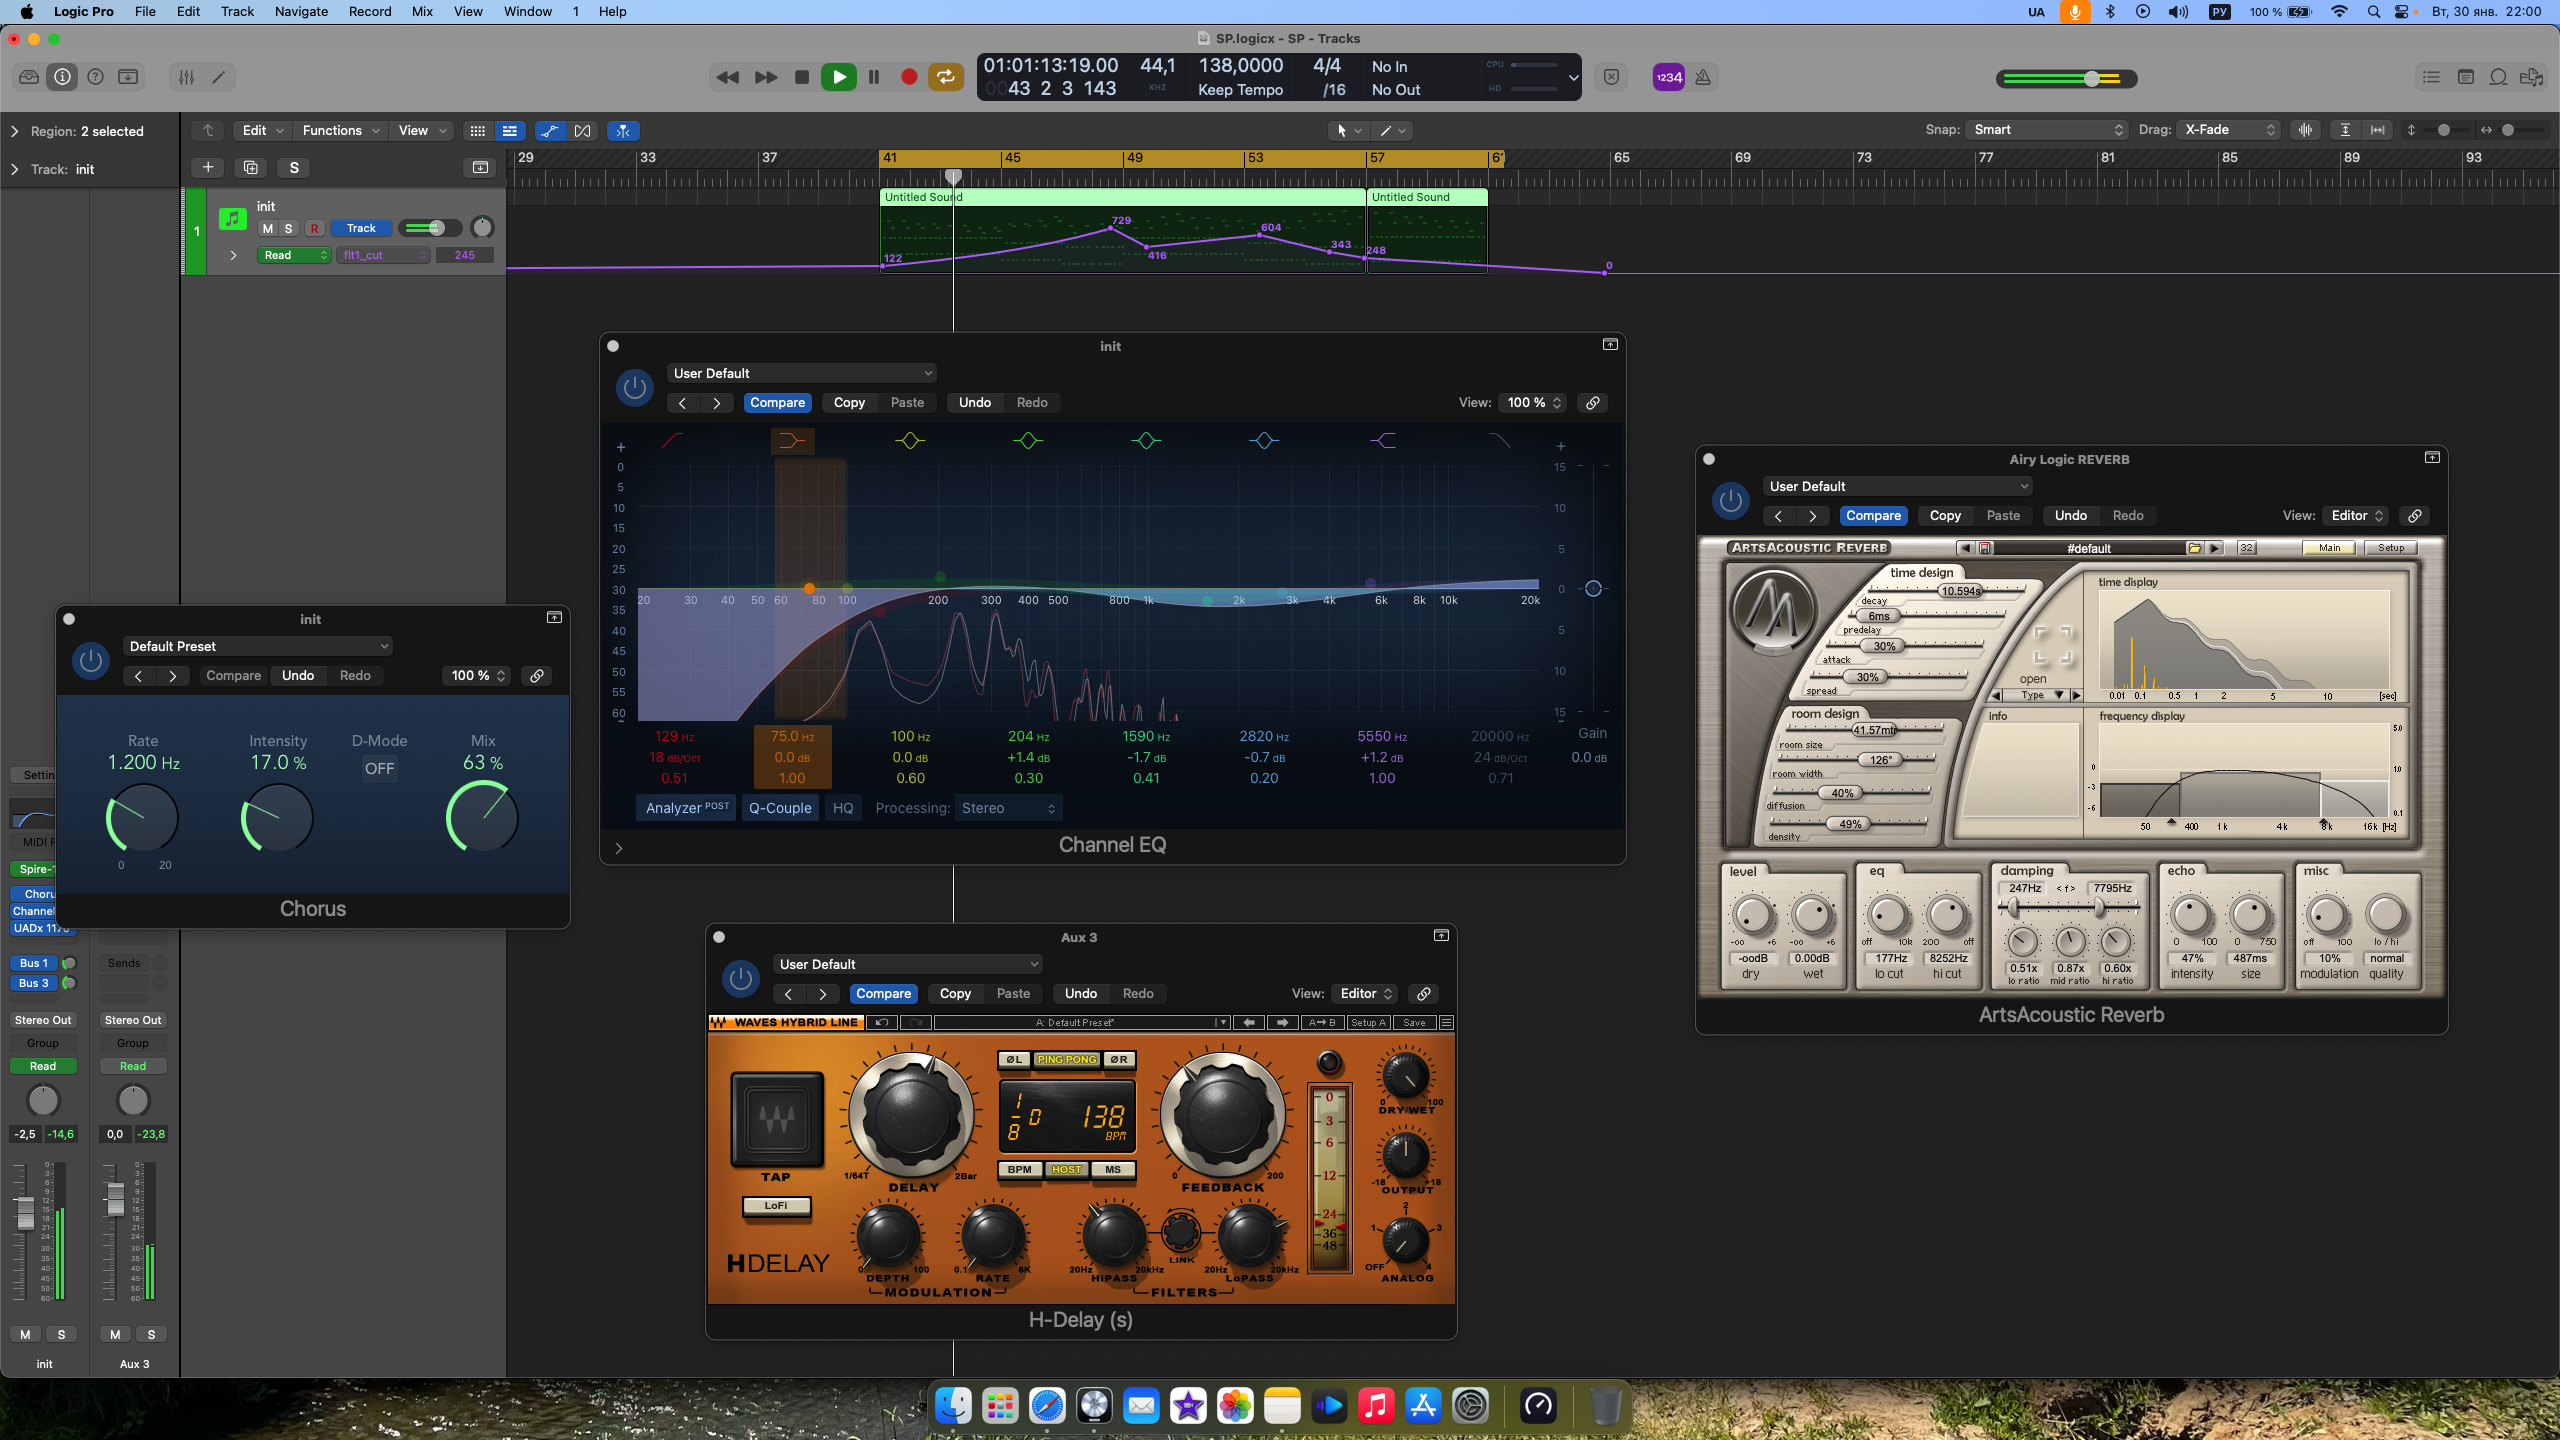Toggle the Analyzer button in Channel EQ
The height and width of the screenshot is (1440, 2560).
pyautogui.click(x=687, y=808)
